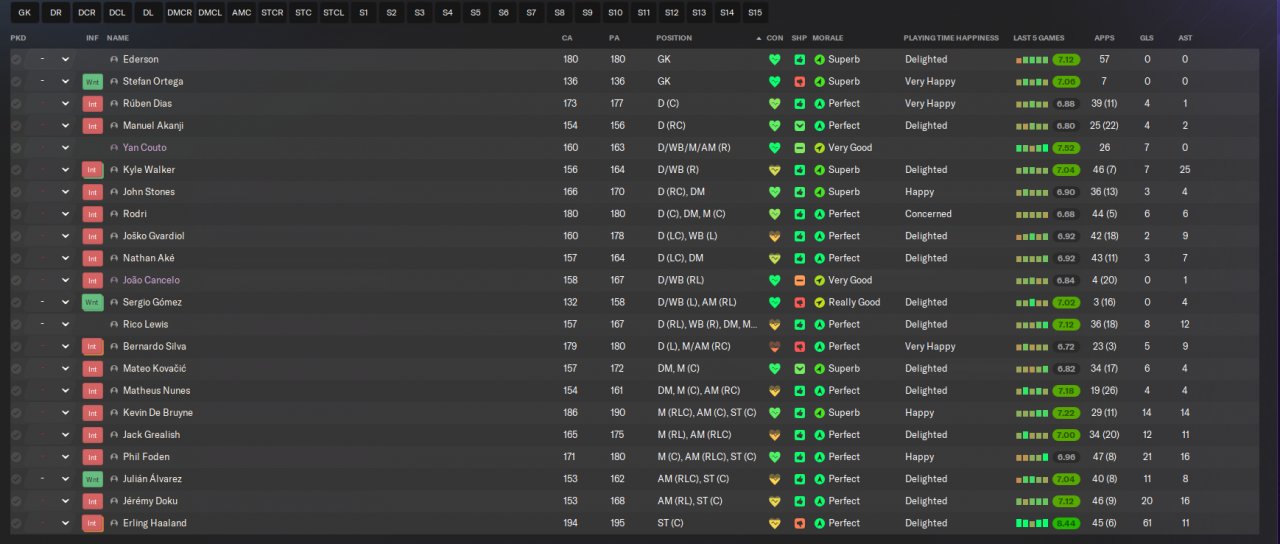
Task: Select the DMCL position tab
Action: 210,12
